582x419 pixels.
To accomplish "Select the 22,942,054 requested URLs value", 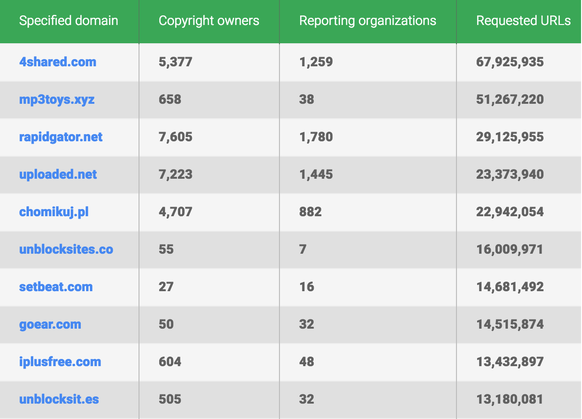I will coord(510,212).
